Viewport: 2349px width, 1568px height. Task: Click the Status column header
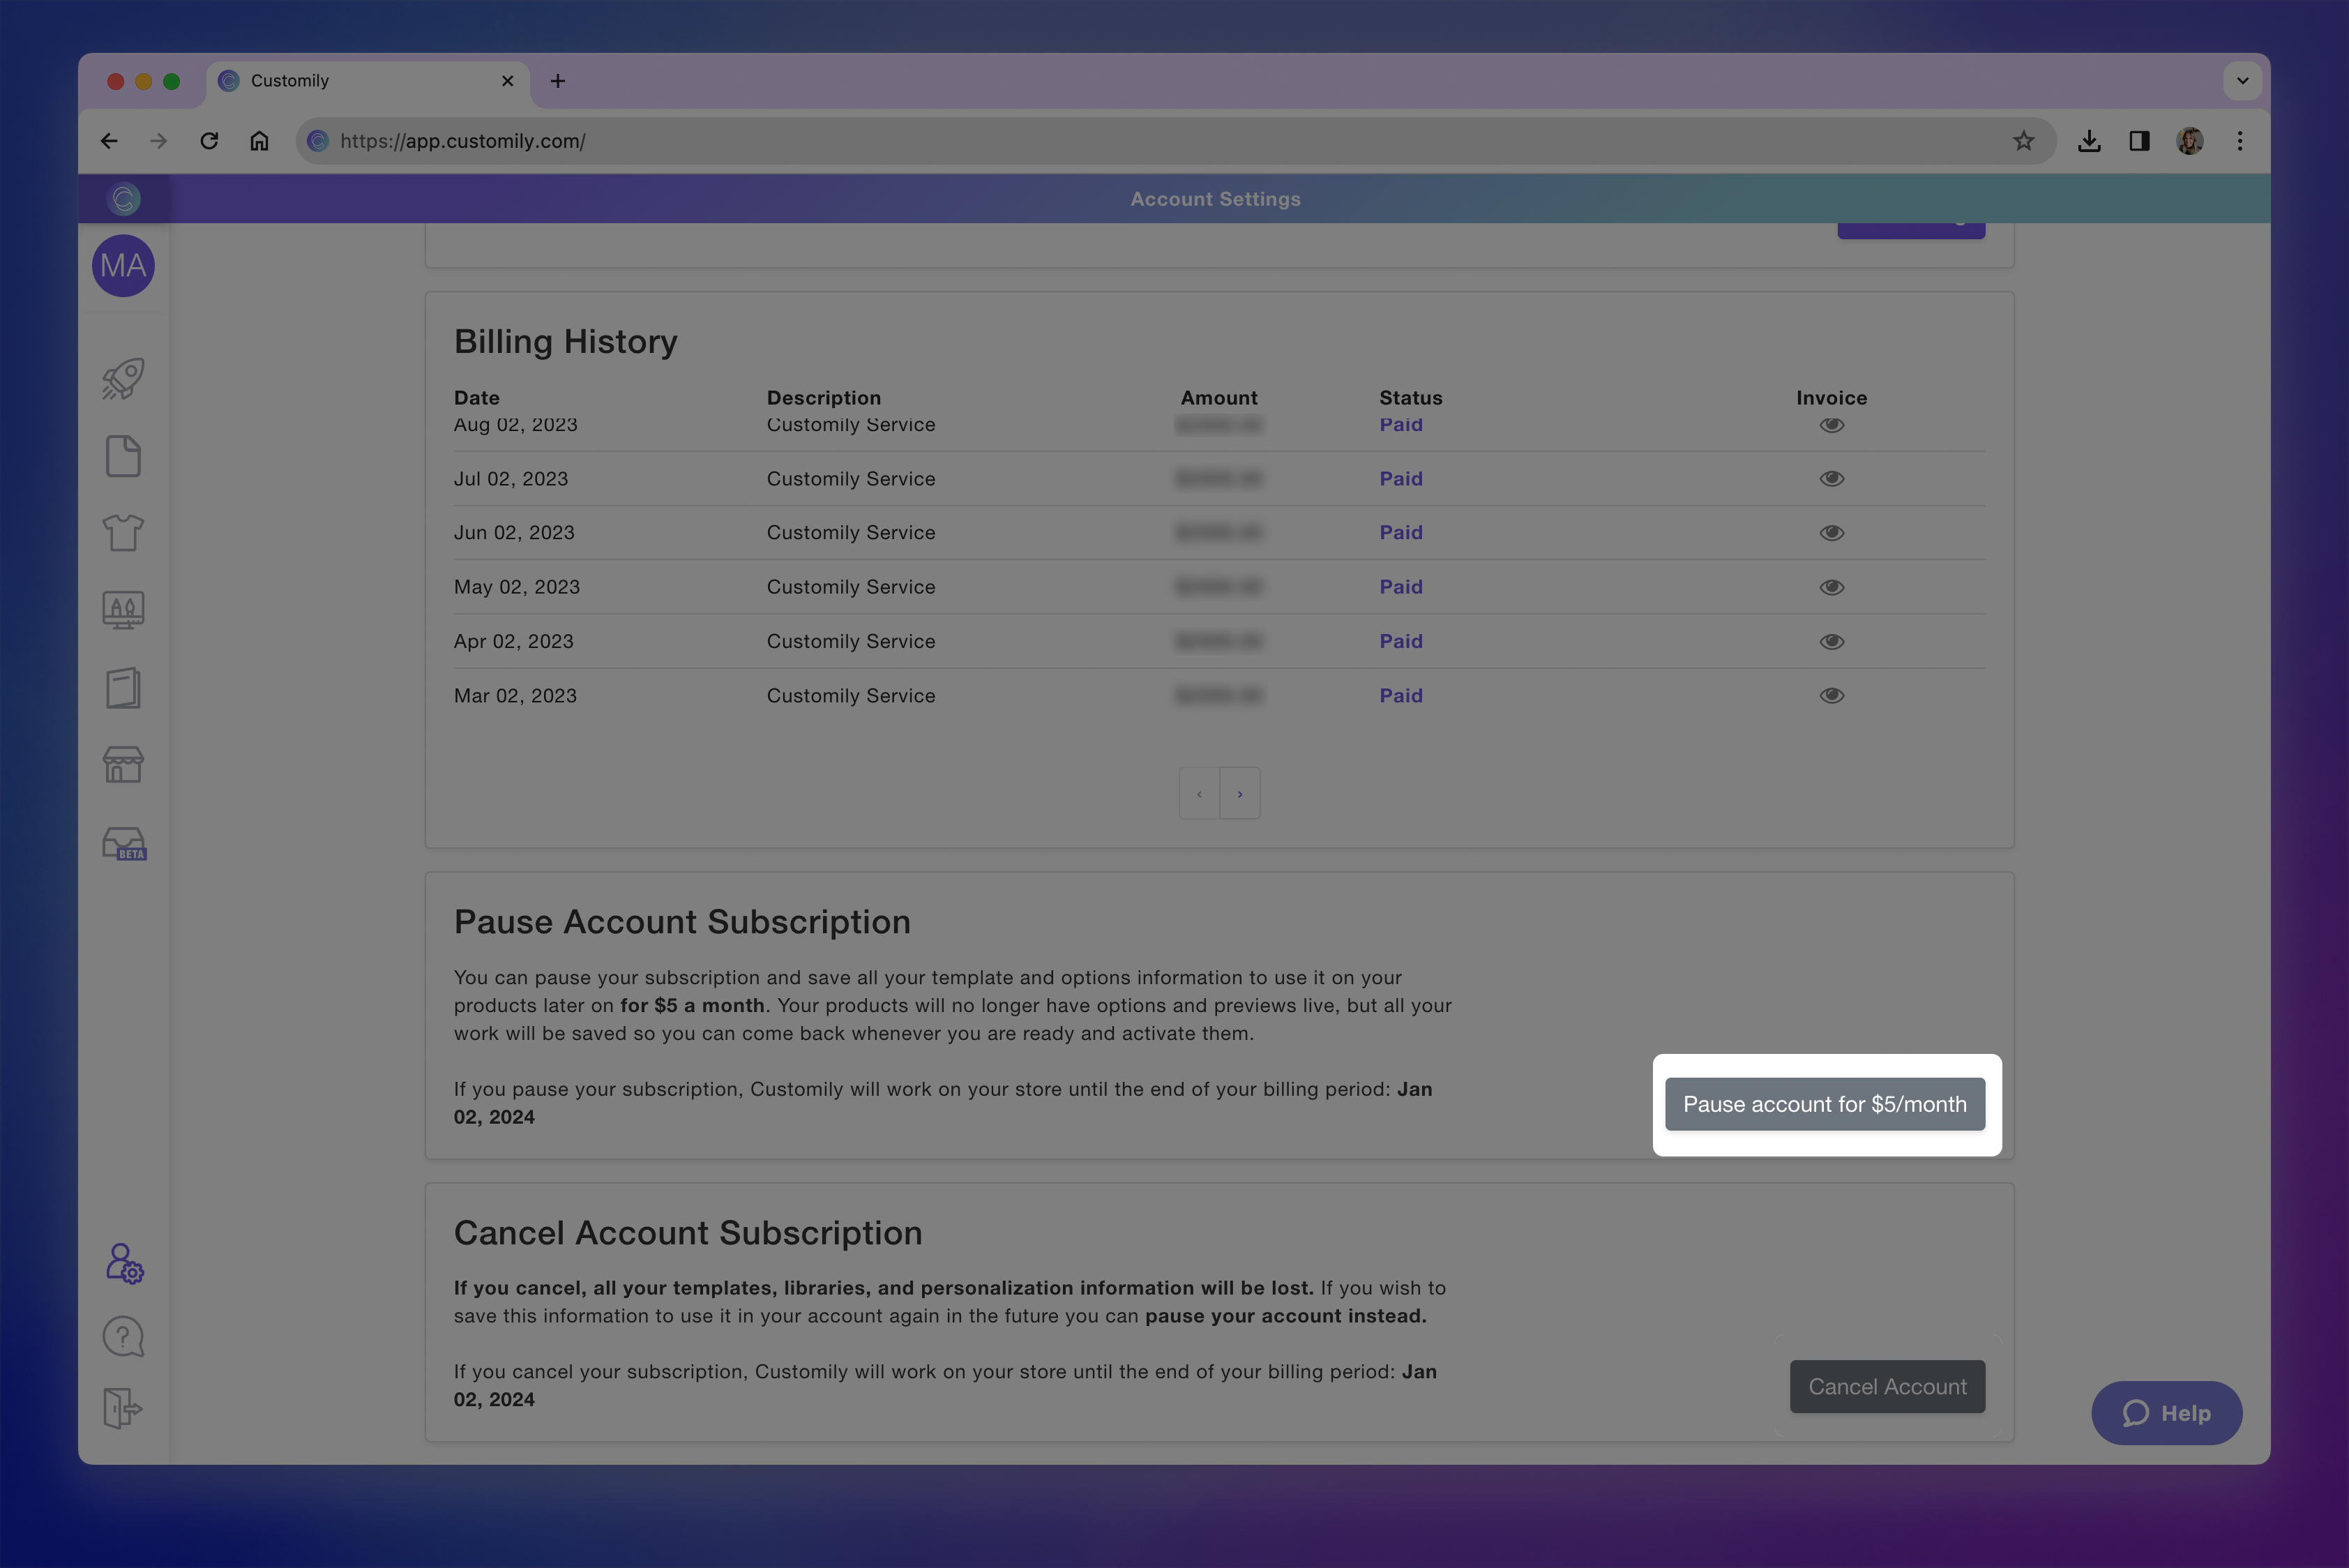pyautogui.click(x=1411, y=398)
